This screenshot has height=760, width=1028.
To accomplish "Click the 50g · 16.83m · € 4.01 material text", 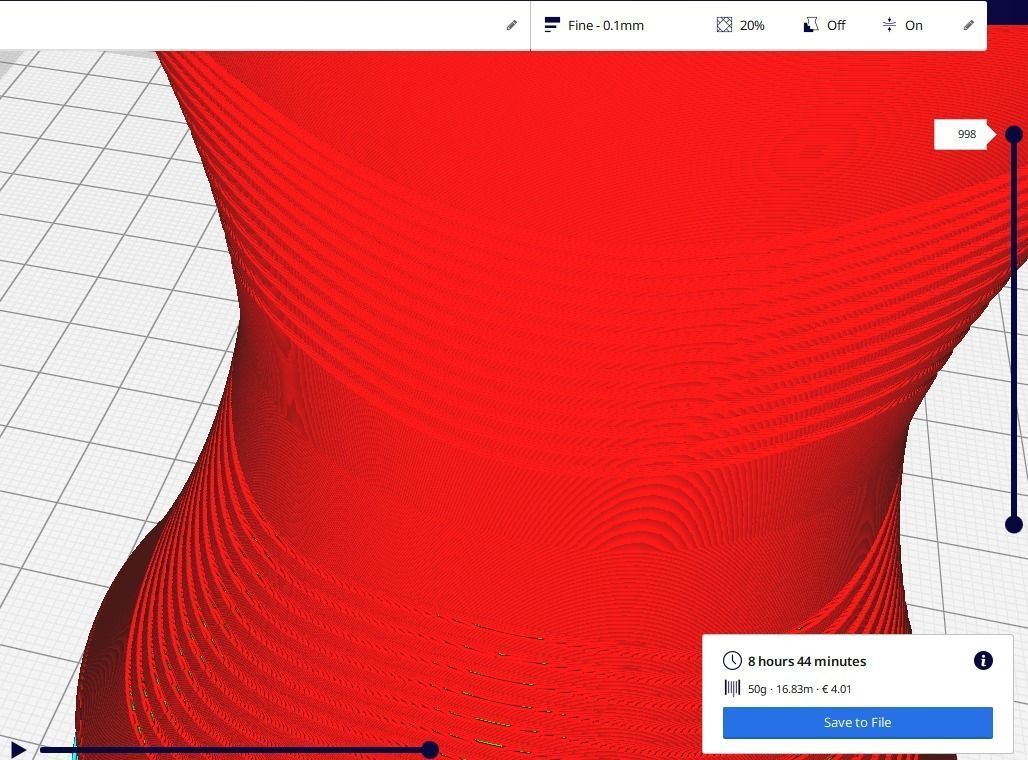I will point(799,689).
